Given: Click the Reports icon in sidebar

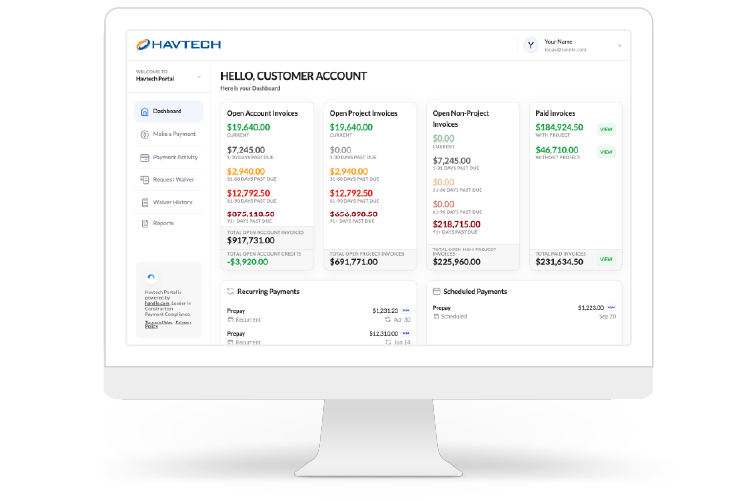Looking at the screenshot, I should pos(145,223).
